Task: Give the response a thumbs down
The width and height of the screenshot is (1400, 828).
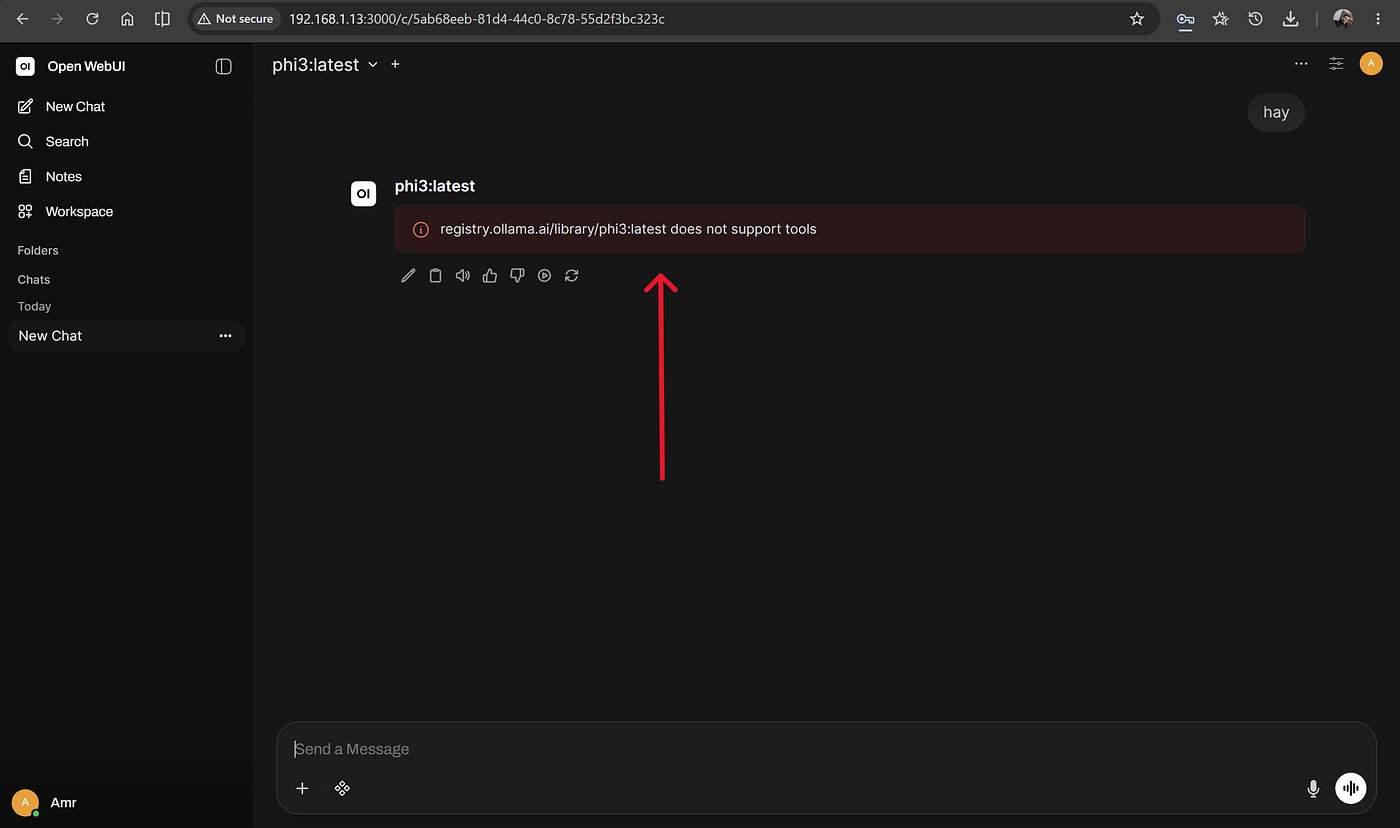Action: pos(517,276)
